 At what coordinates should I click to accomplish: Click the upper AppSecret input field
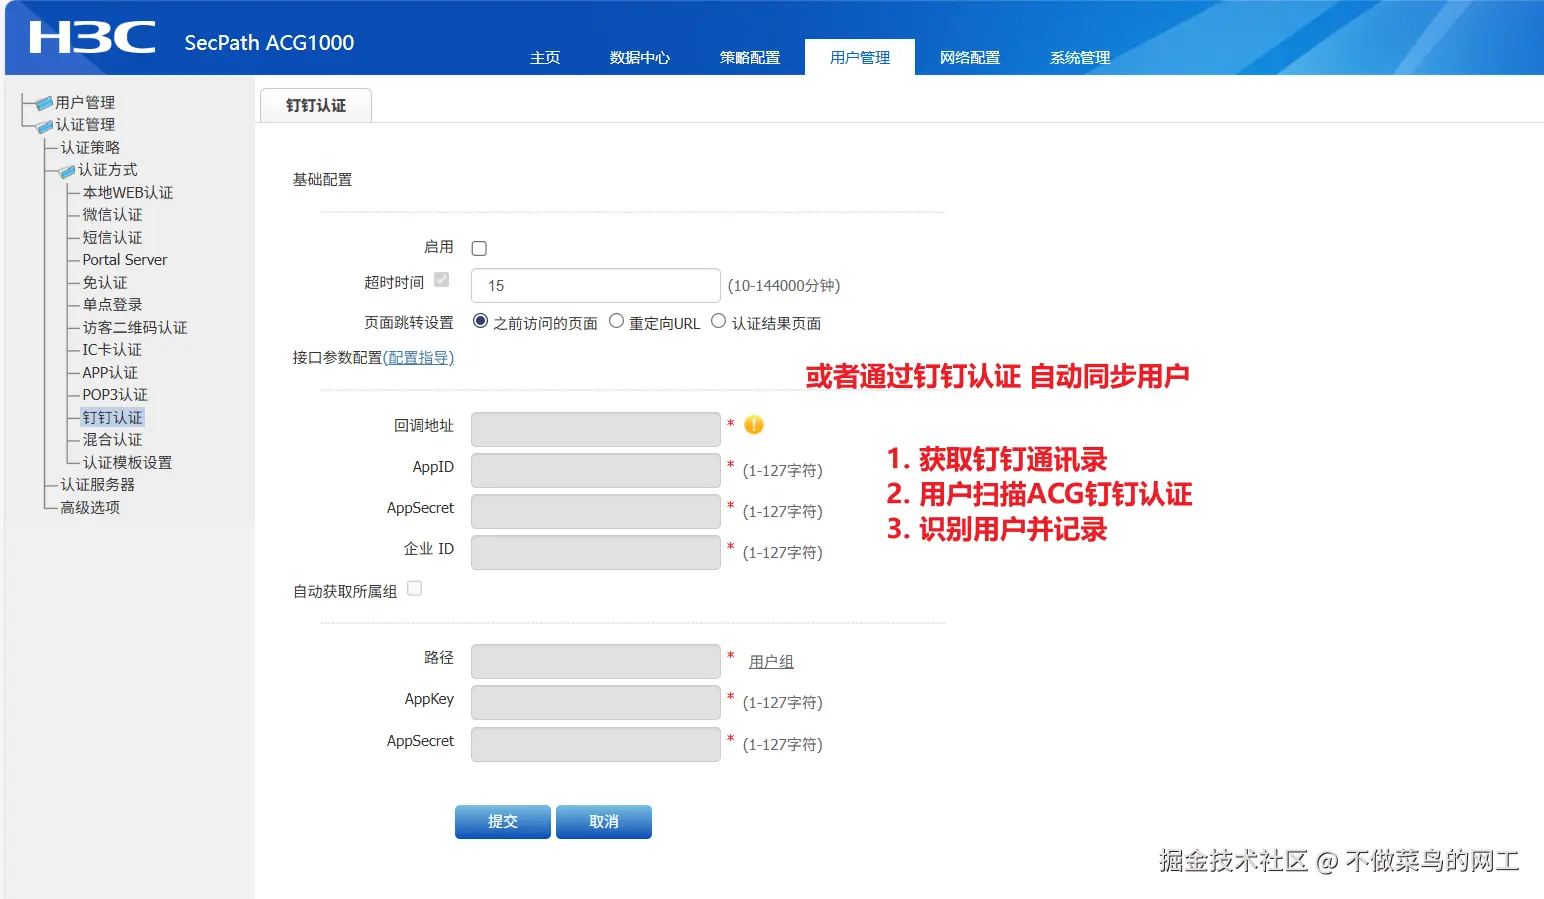tap(596, 511)
